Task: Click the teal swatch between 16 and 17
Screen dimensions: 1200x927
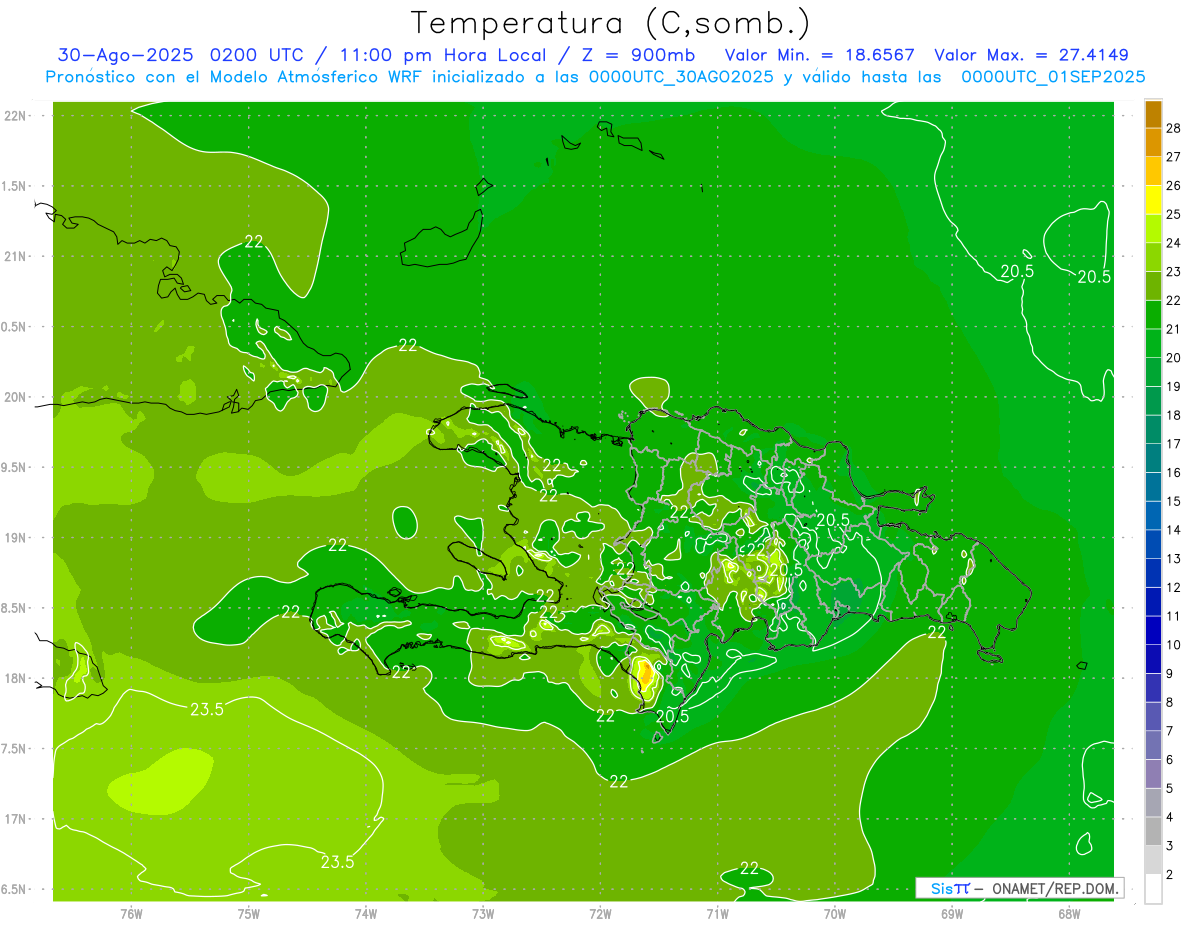Action: 1153,458
